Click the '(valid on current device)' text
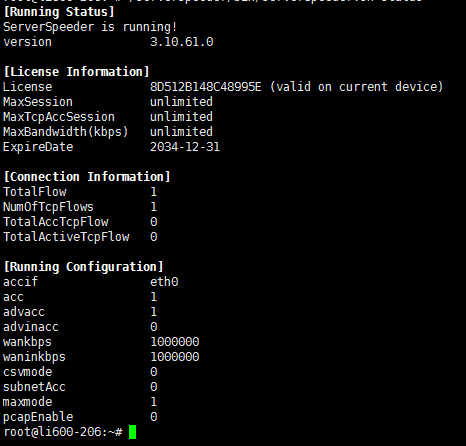Image resolution: width=466 pixels, height=446 pixels. point(356,87)
